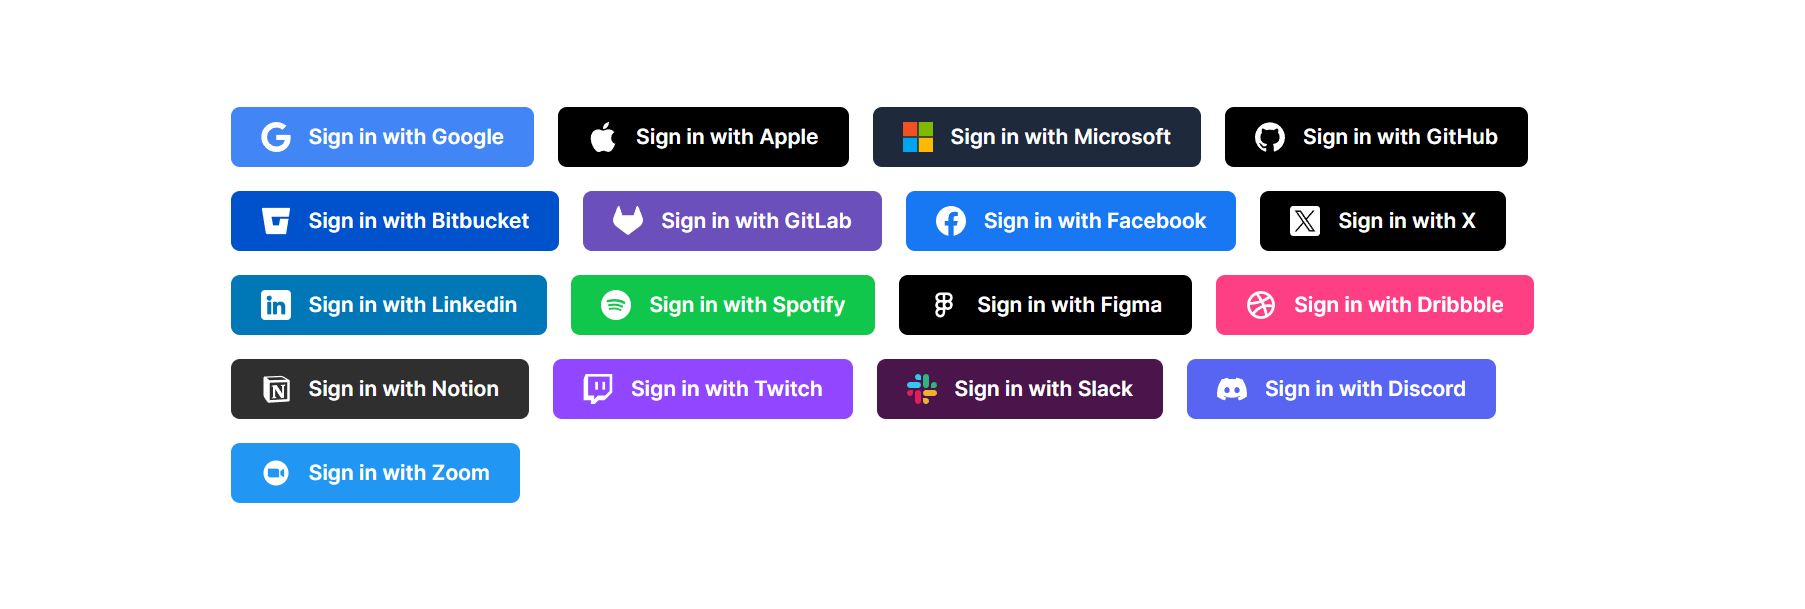This screenshot has width=1805, height=609.
Task: Sign in with Facebook
Action: [1071, 221]
